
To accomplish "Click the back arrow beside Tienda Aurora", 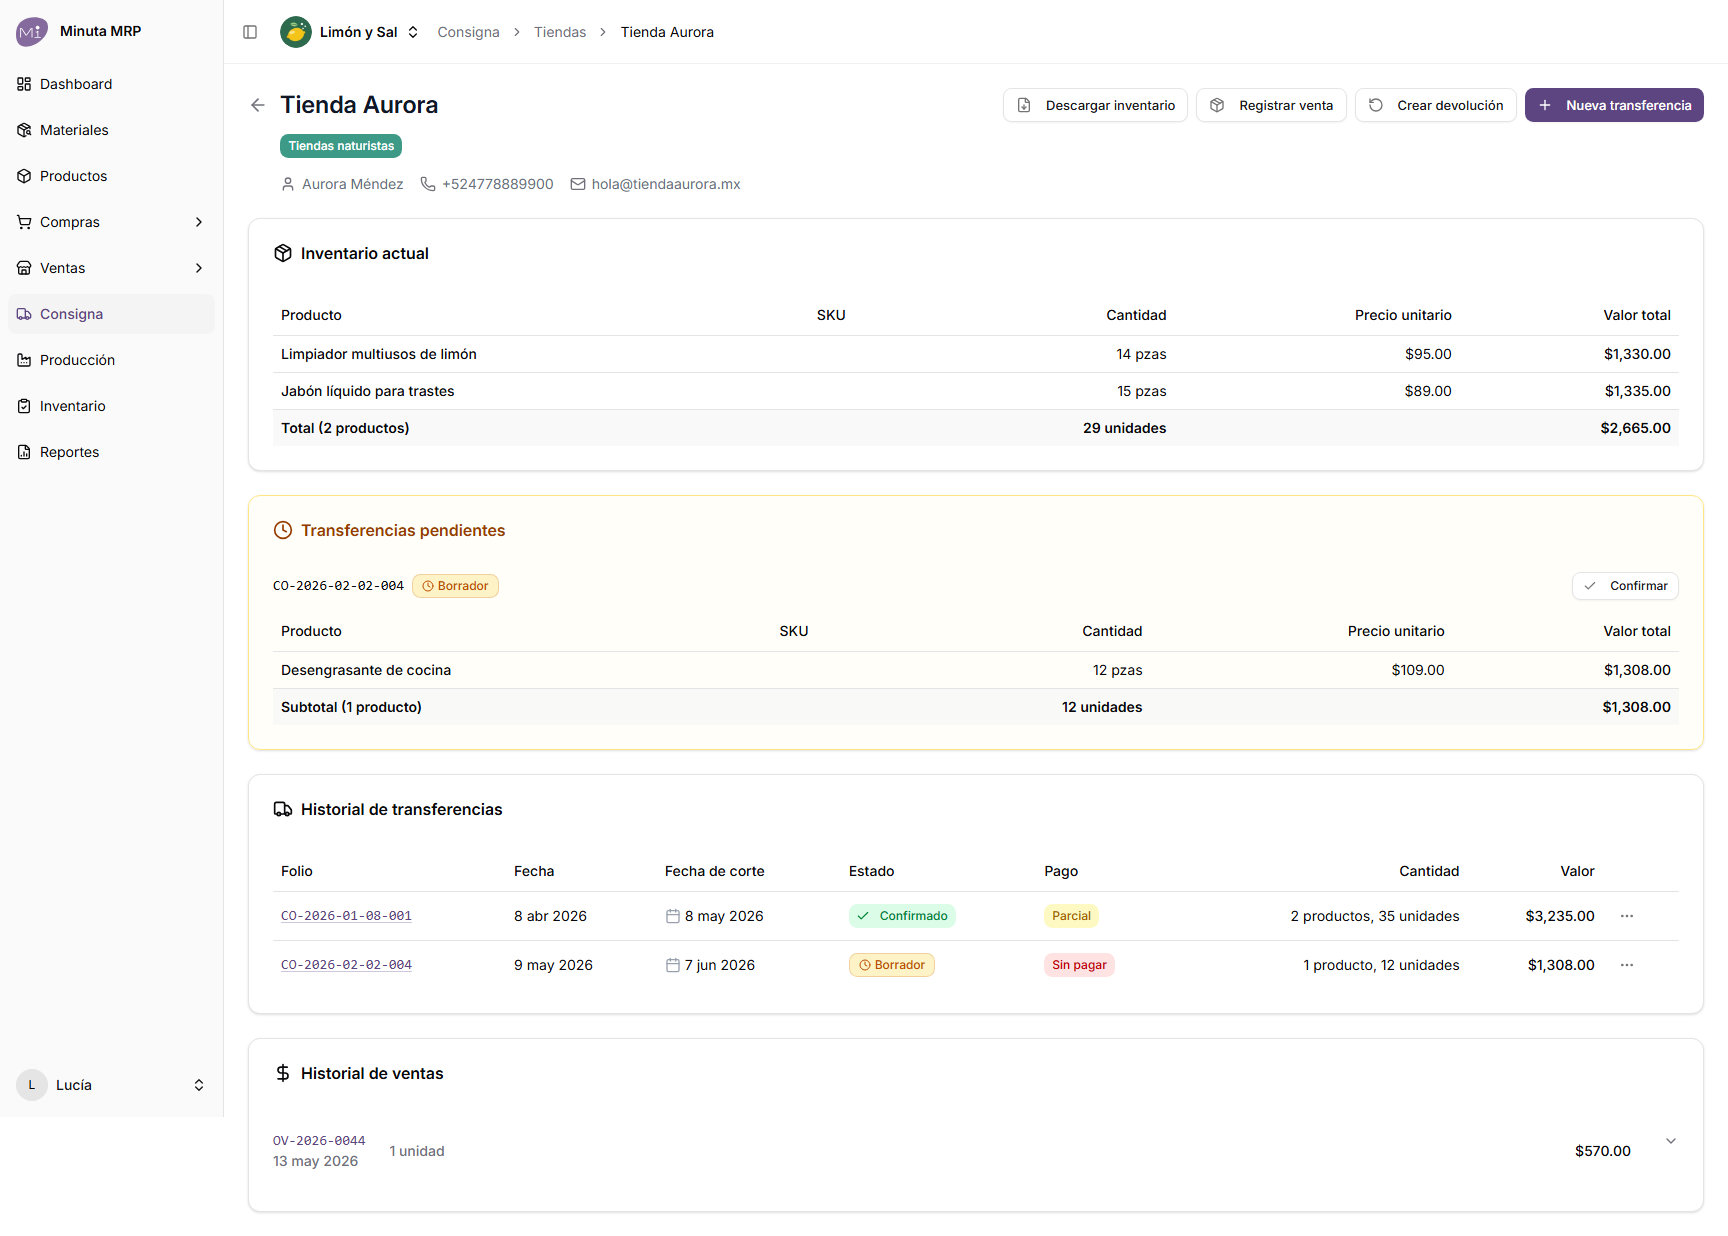I will click(258, 105).
